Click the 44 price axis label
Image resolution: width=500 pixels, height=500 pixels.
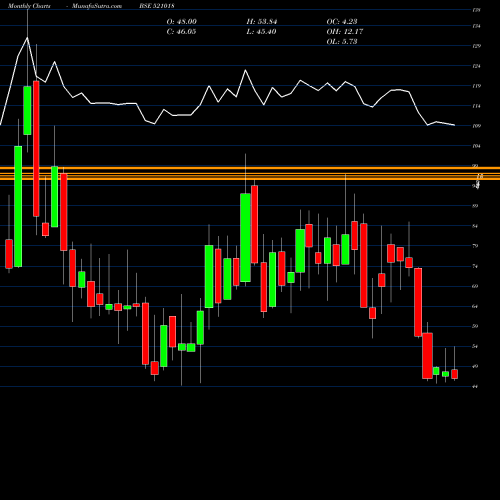(x=476, y=386)
